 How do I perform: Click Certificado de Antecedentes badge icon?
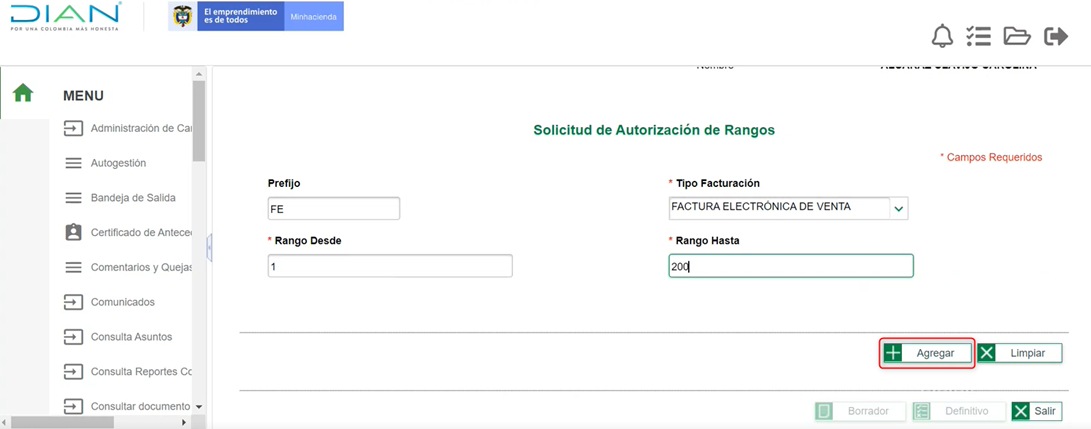pyautogui.click(x=73, y=232)
